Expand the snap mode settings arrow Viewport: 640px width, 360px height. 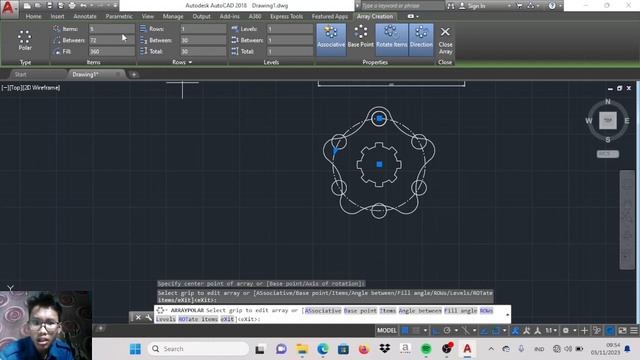[x=425, y=330]
